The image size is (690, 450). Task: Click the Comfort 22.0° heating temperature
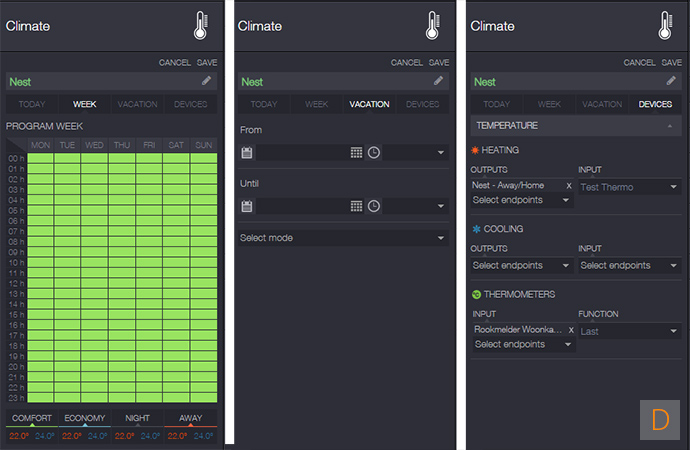click(x=19, y=436)
